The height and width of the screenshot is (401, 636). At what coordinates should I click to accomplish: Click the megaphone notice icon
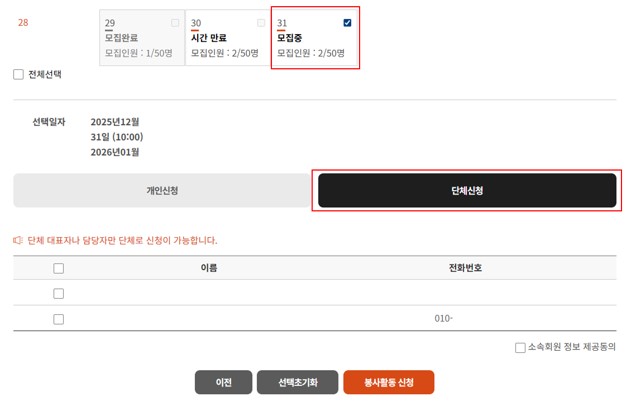[x=17, y=240]
